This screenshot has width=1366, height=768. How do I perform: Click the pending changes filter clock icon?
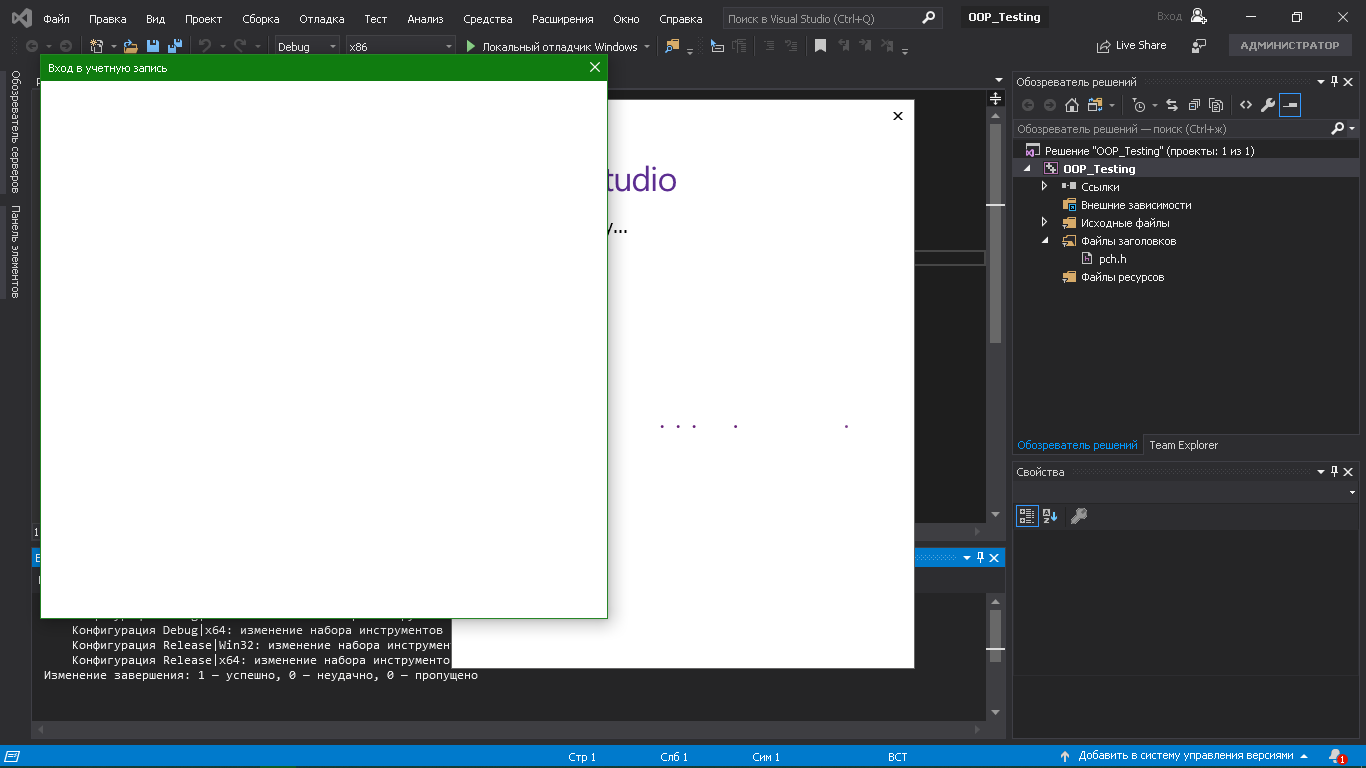tap(1139, 105)
